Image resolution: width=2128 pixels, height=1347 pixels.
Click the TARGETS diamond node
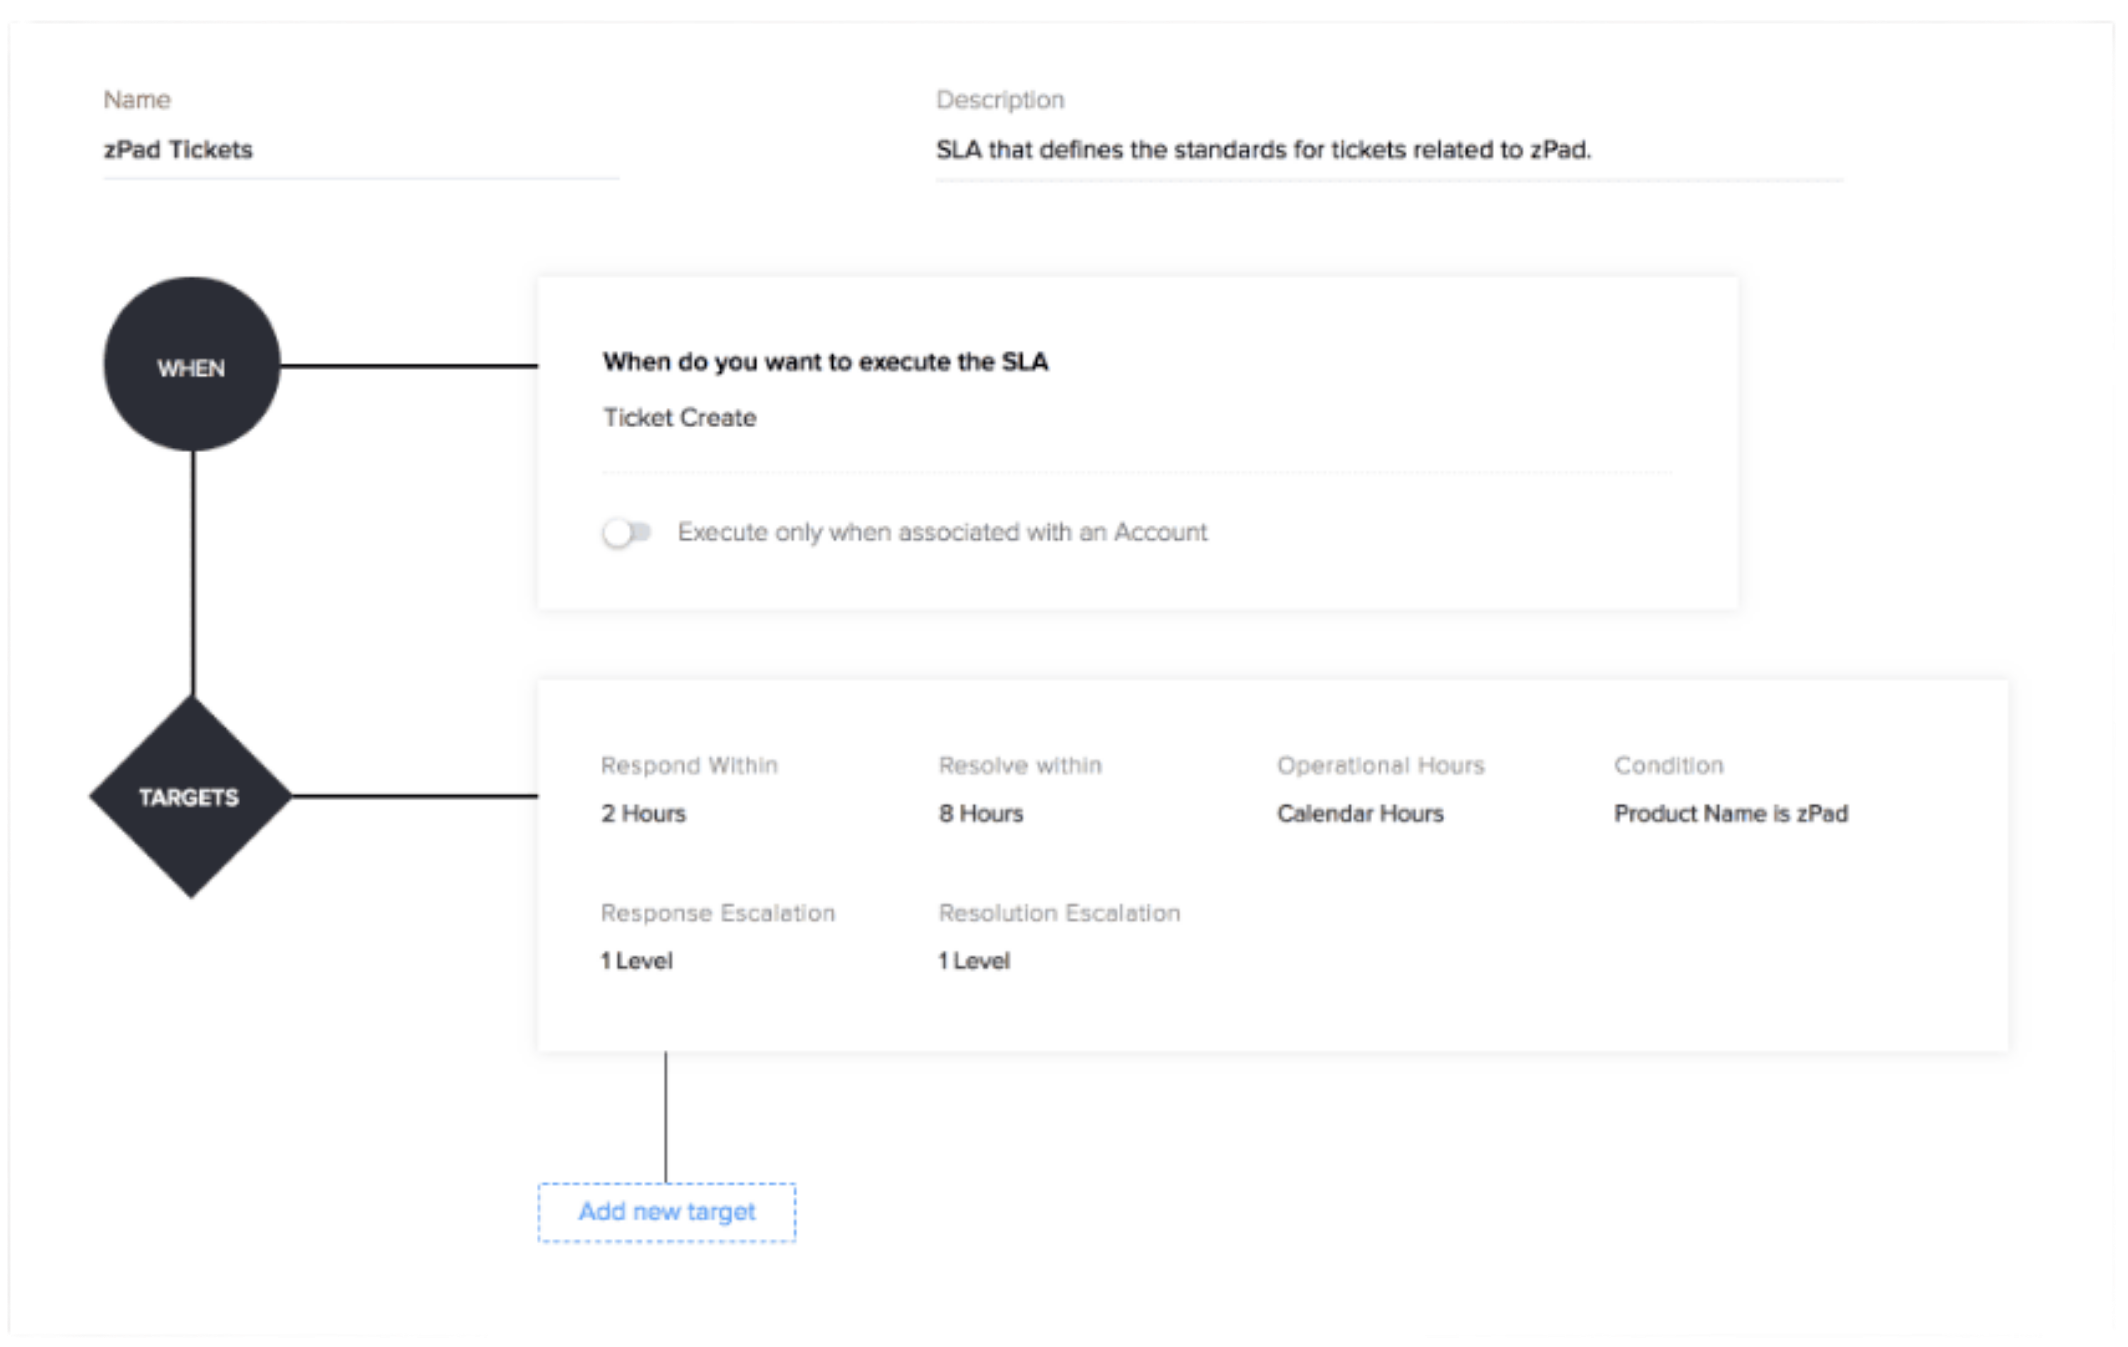click(190, 797)
